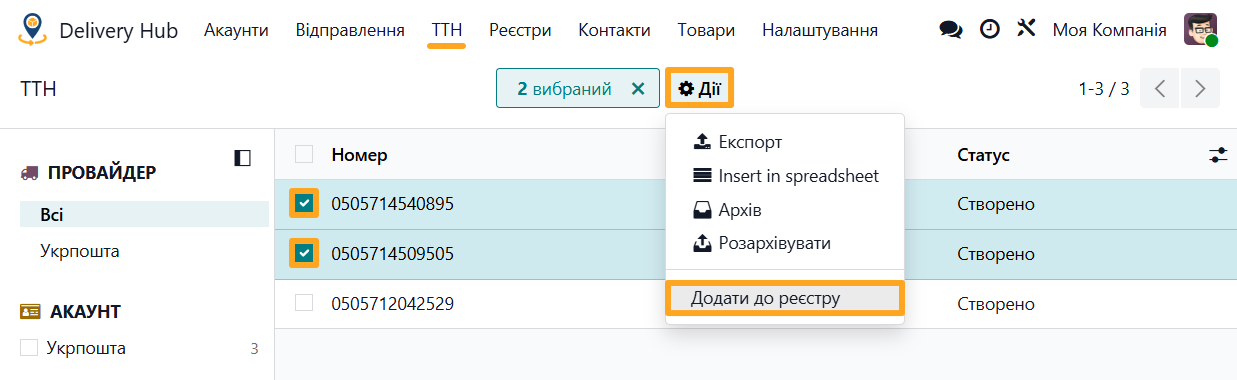Open the Дії actions dropdown
Viewport: 1237px width, 380px height.
[x=699, y=88]
